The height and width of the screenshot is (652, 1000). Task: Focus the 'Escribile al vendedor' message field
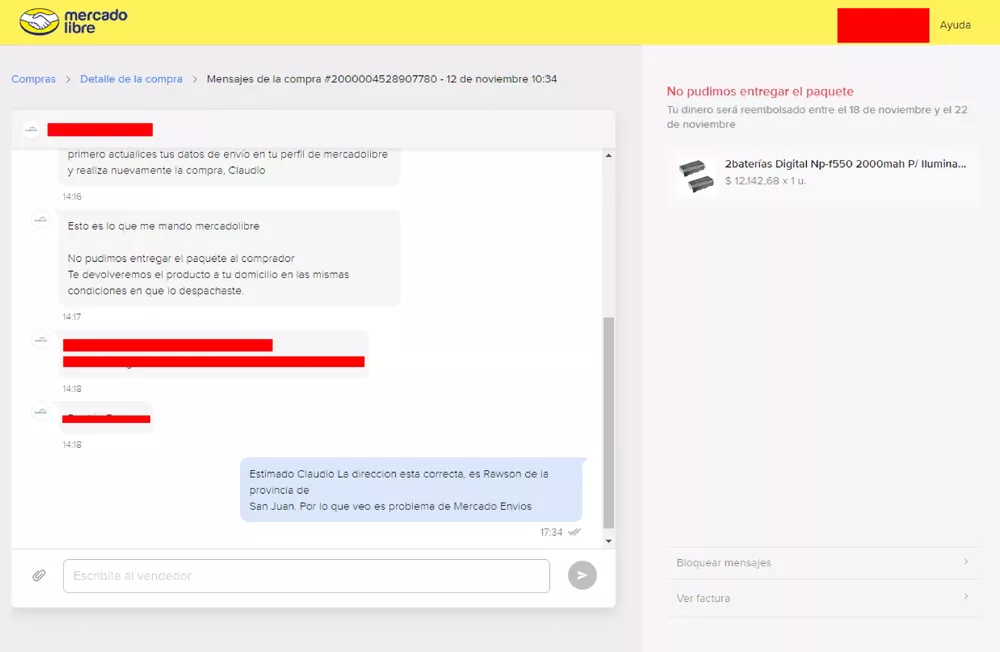pos(306,576)
